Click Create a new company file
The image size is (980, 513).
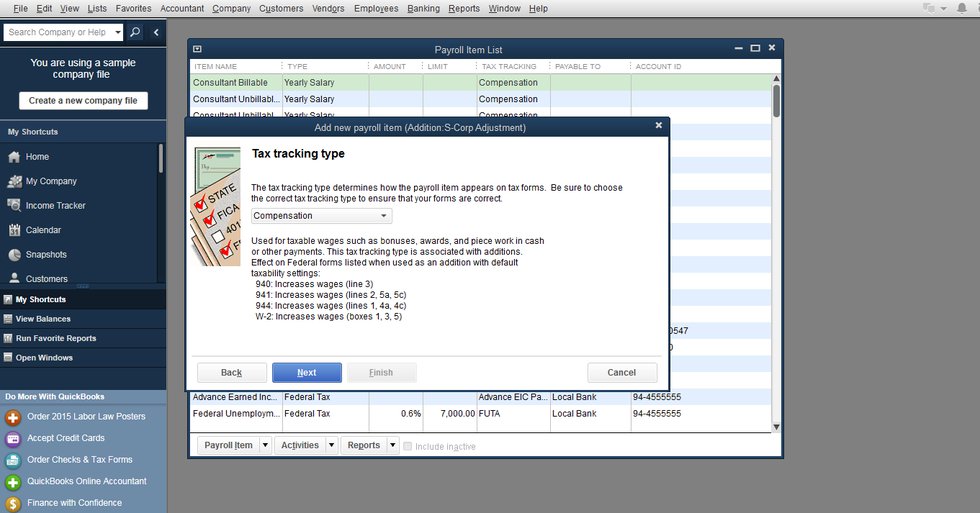[x=83, y=101]
